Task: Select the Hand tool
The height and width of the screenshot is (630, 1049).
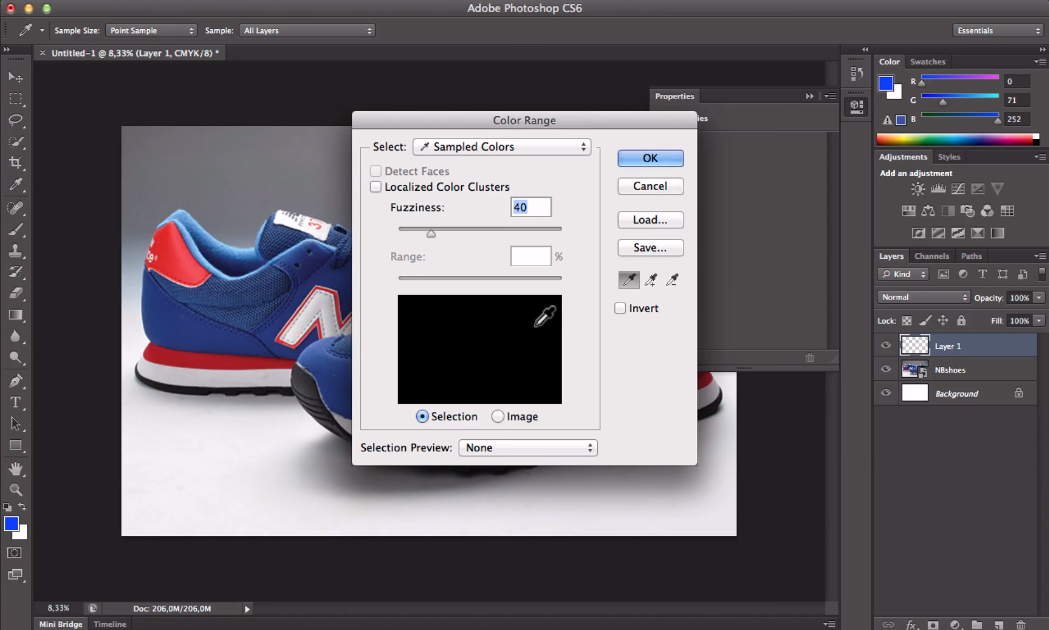Action: click(x=15, y=468)
